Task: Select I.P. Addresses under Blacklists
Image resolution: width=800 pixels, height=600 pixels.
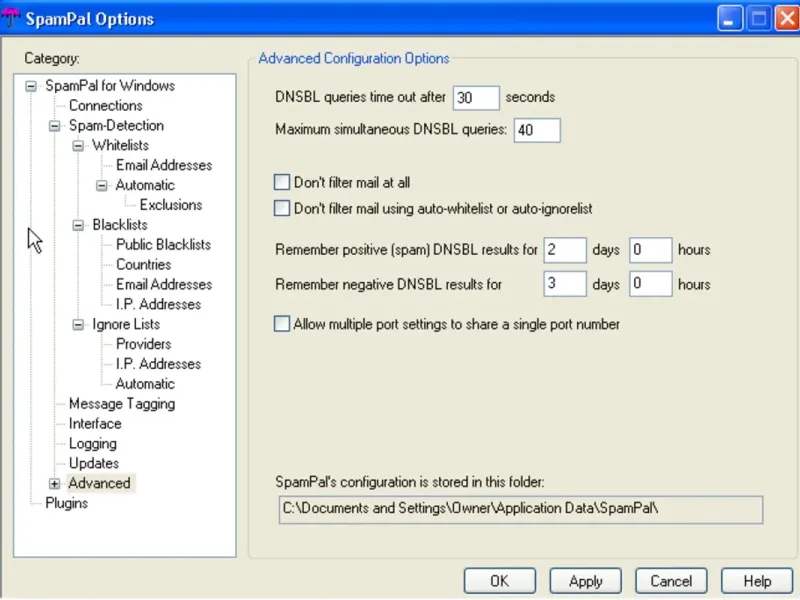Action: point(158,304)
